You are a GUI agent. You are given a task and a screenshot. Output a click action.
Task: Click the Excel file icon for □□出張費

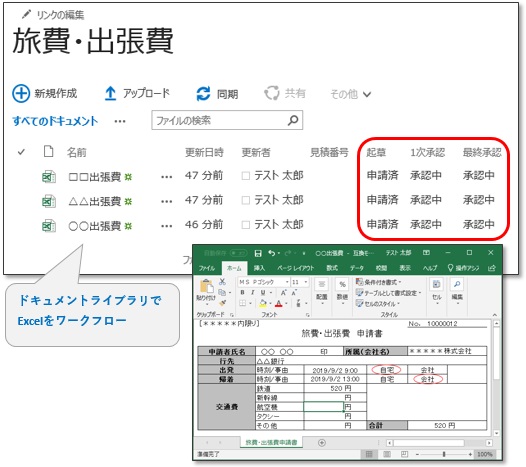[49, 176]
